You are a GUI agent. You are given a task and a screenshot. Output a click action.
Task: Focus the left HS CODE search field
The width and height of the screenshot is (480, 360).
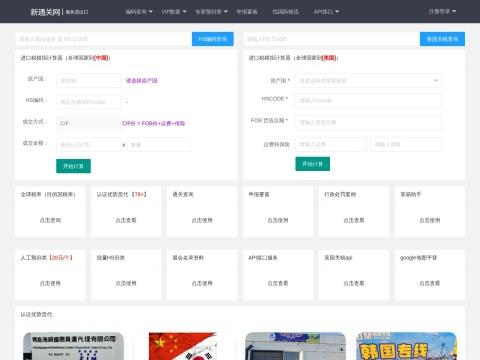pyautogui.click(x=103, y=39)
